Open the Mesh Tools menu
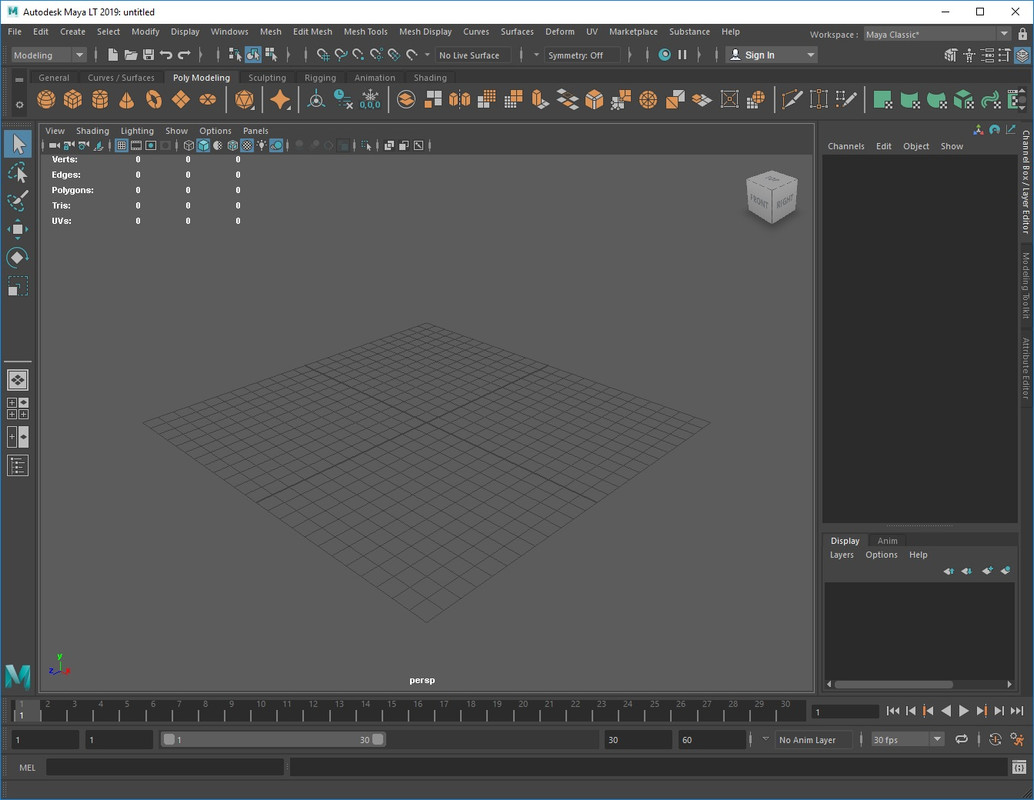Image resolution: width=1034 pixels, height=800 pixels. tap(365, 32)
